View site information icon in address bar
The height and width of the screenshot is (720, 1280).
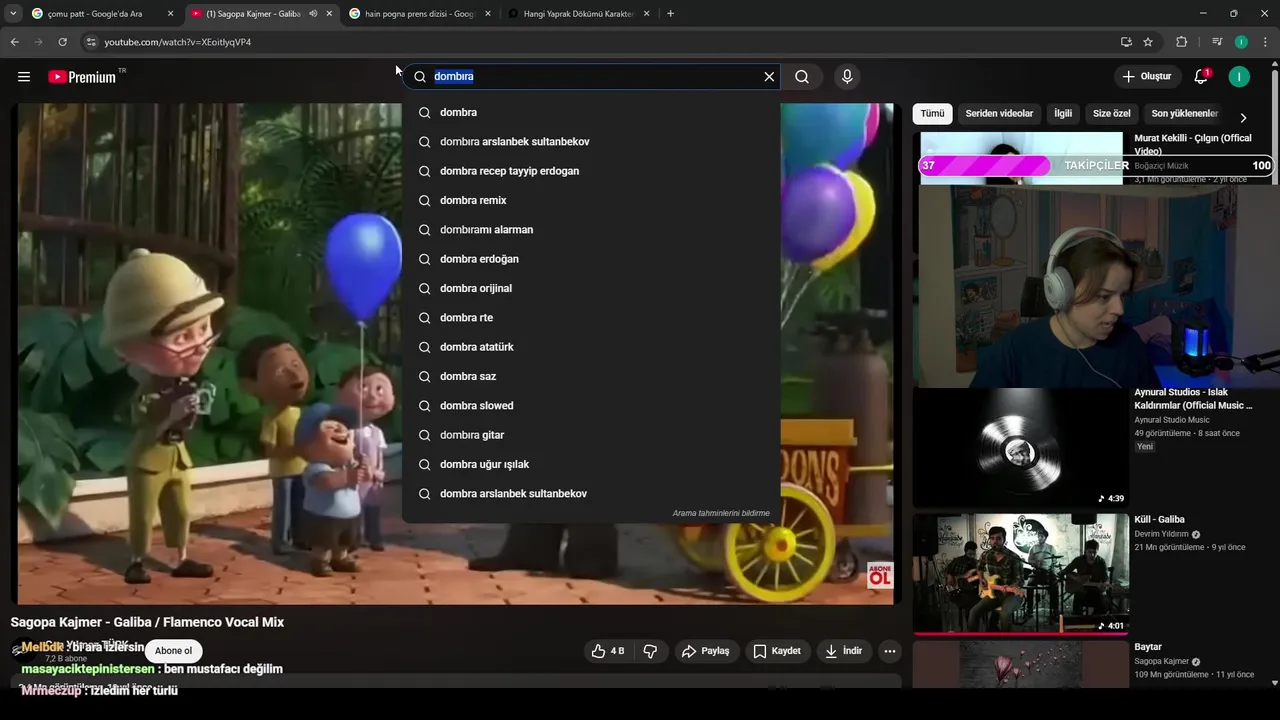coord(90,42)
